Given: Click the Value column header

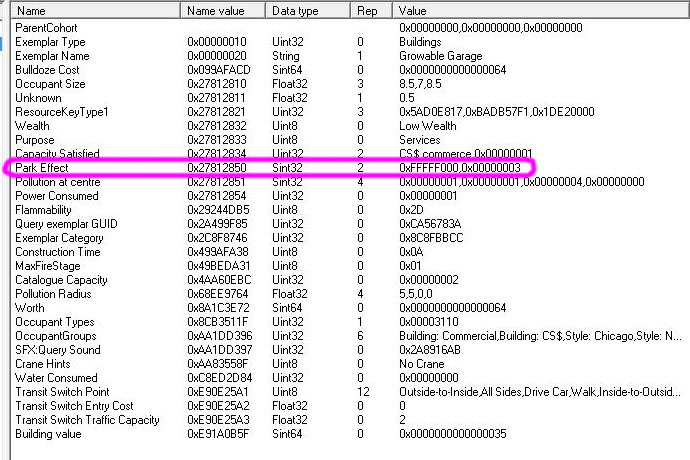Looking at the screenshot, I should 541,11.
